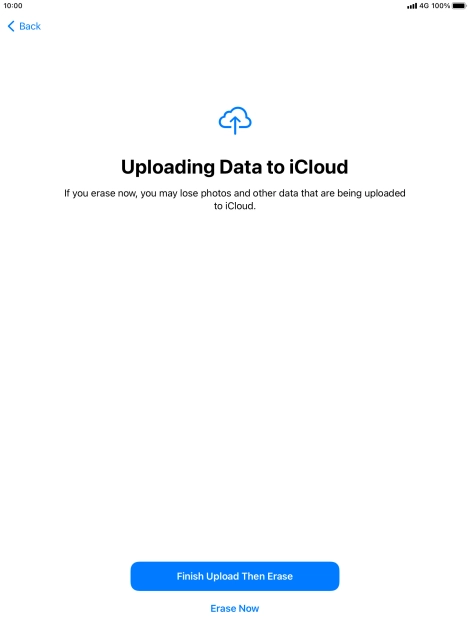The image size is (470, 626).
Task: Select Finish Upload Then Erase button
Action: click(235, 576)
